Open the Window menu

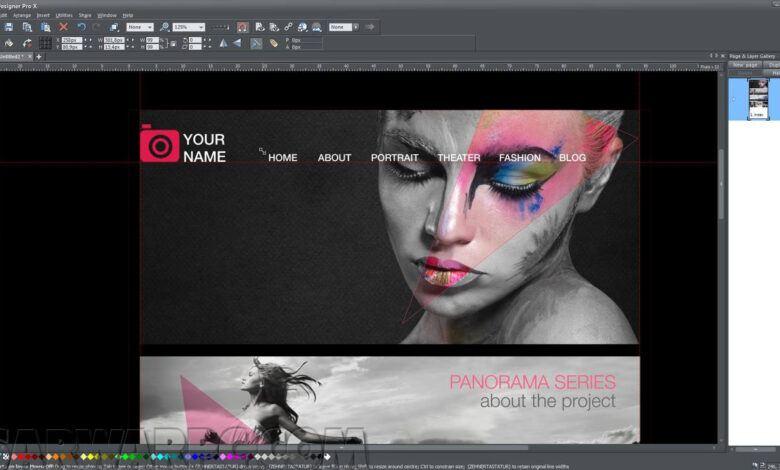106,15
